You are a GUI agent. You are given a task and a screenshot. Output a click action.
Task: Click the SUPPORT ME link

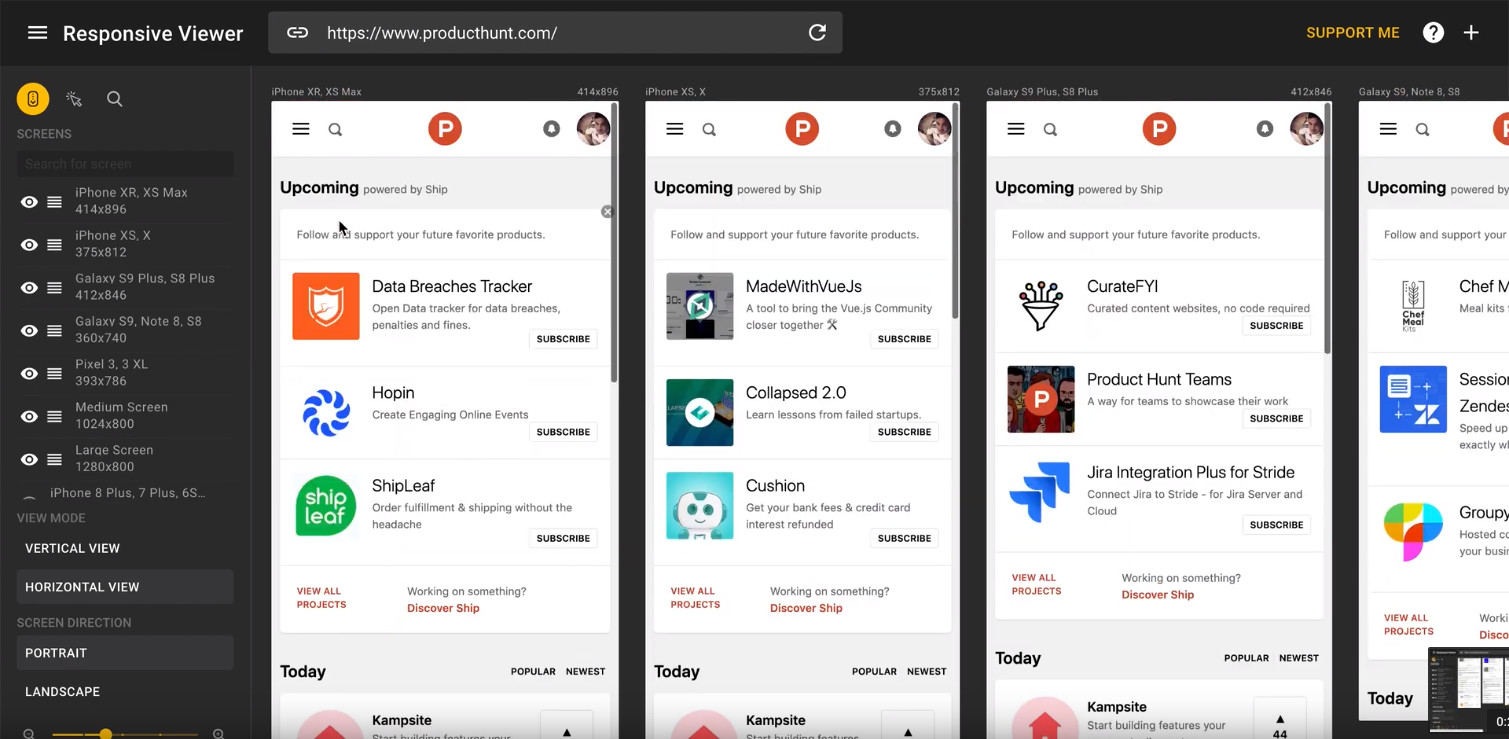(1352, 33)
